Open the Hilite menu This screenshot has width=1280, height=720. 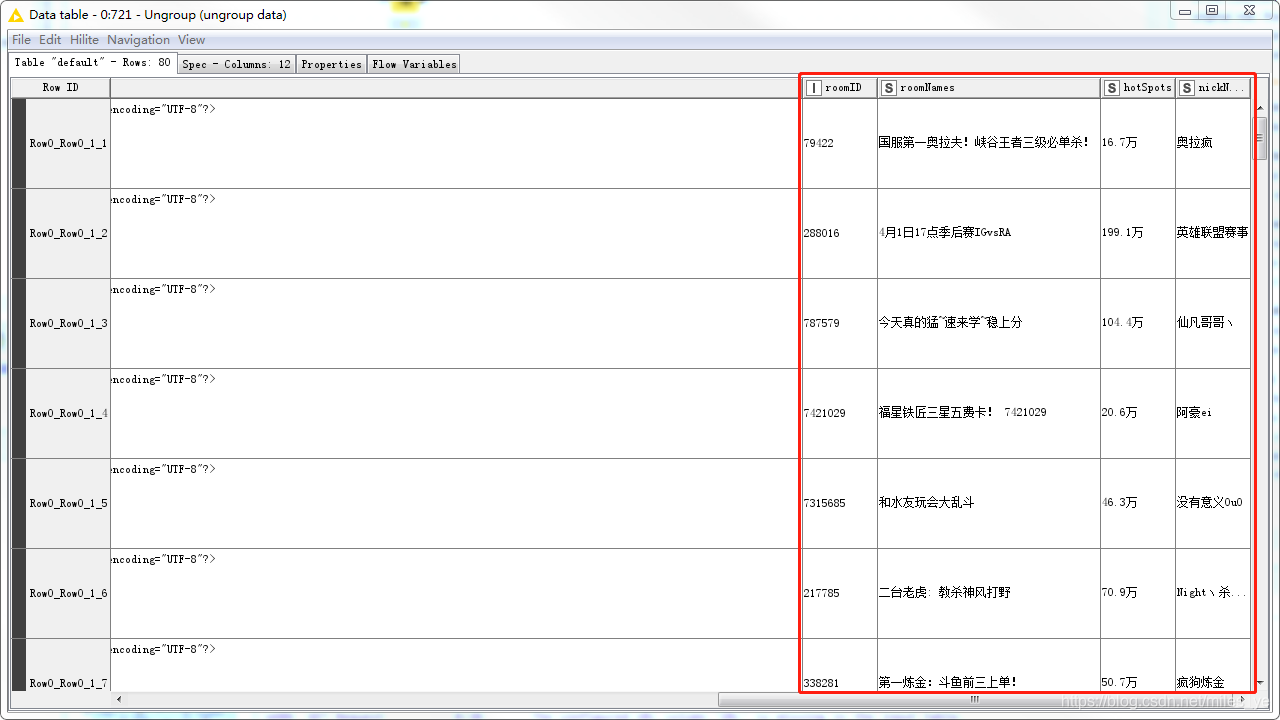(x=84, y=40)
